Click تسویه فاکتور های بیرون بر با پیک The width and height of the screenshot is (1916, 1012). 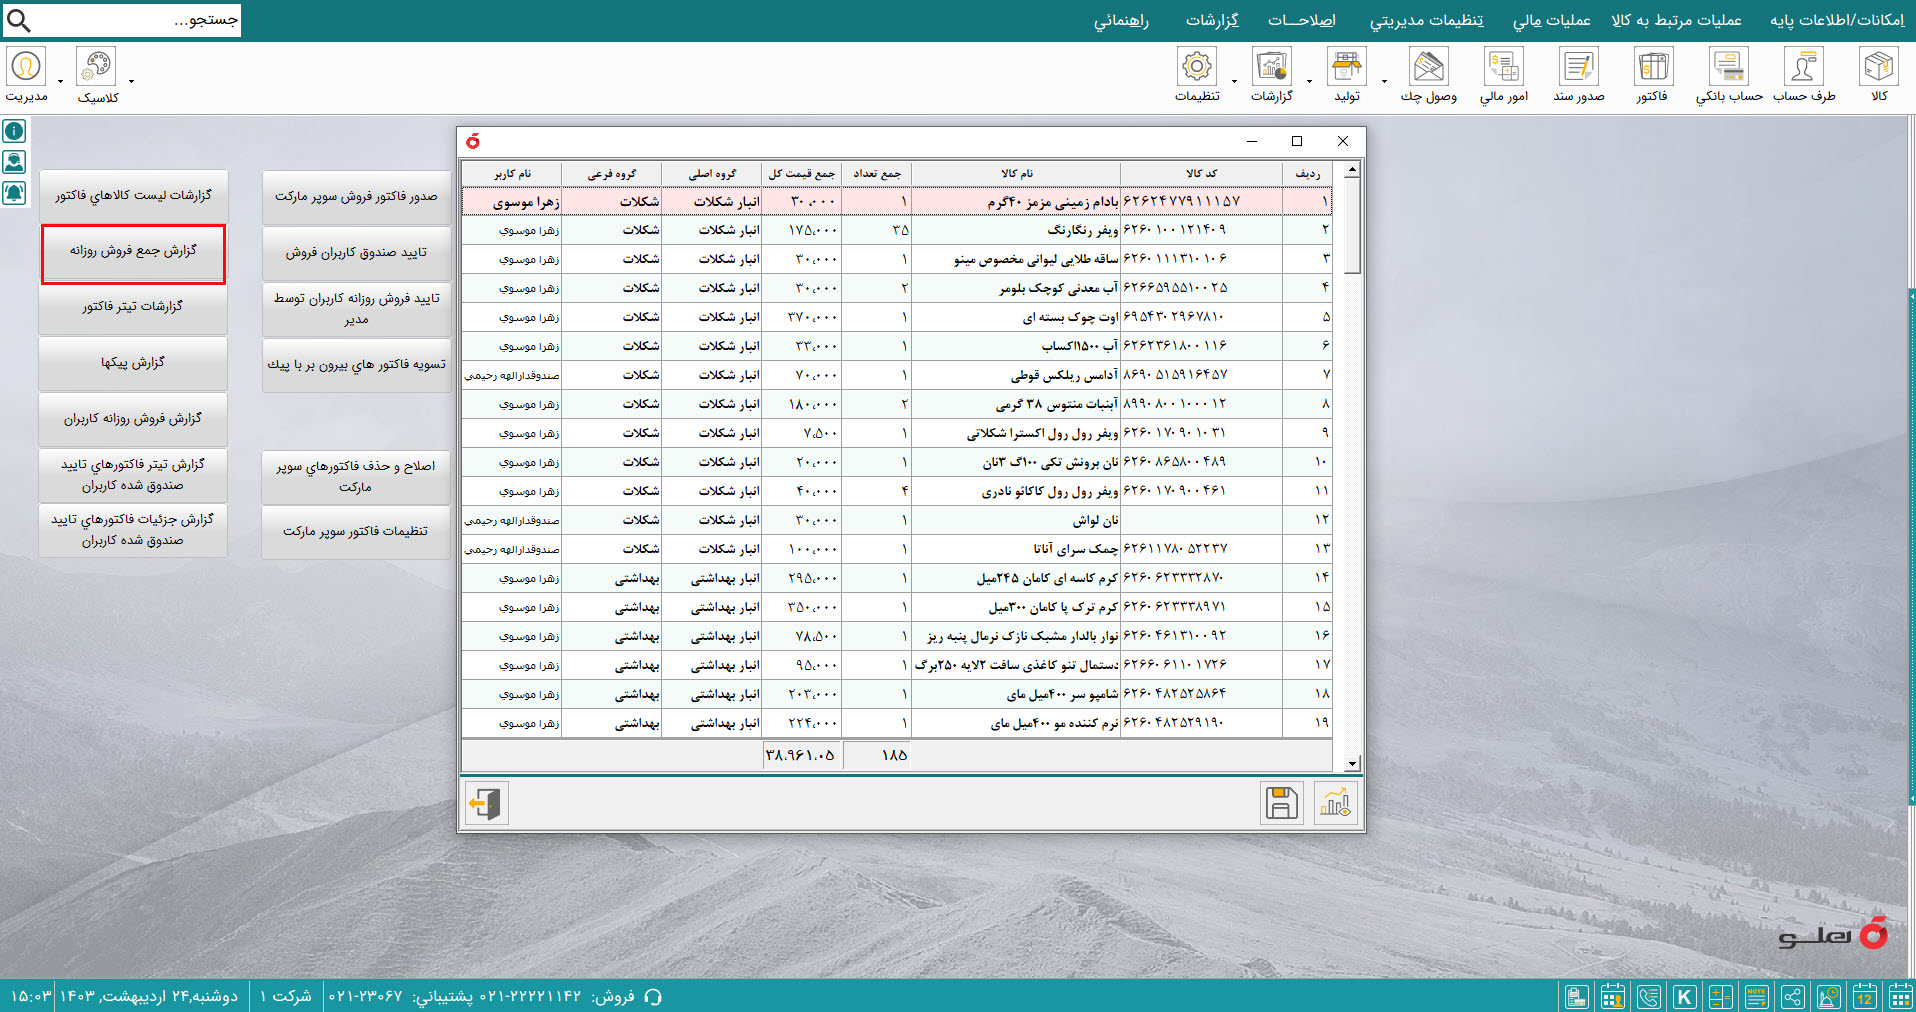click(356, 365)
